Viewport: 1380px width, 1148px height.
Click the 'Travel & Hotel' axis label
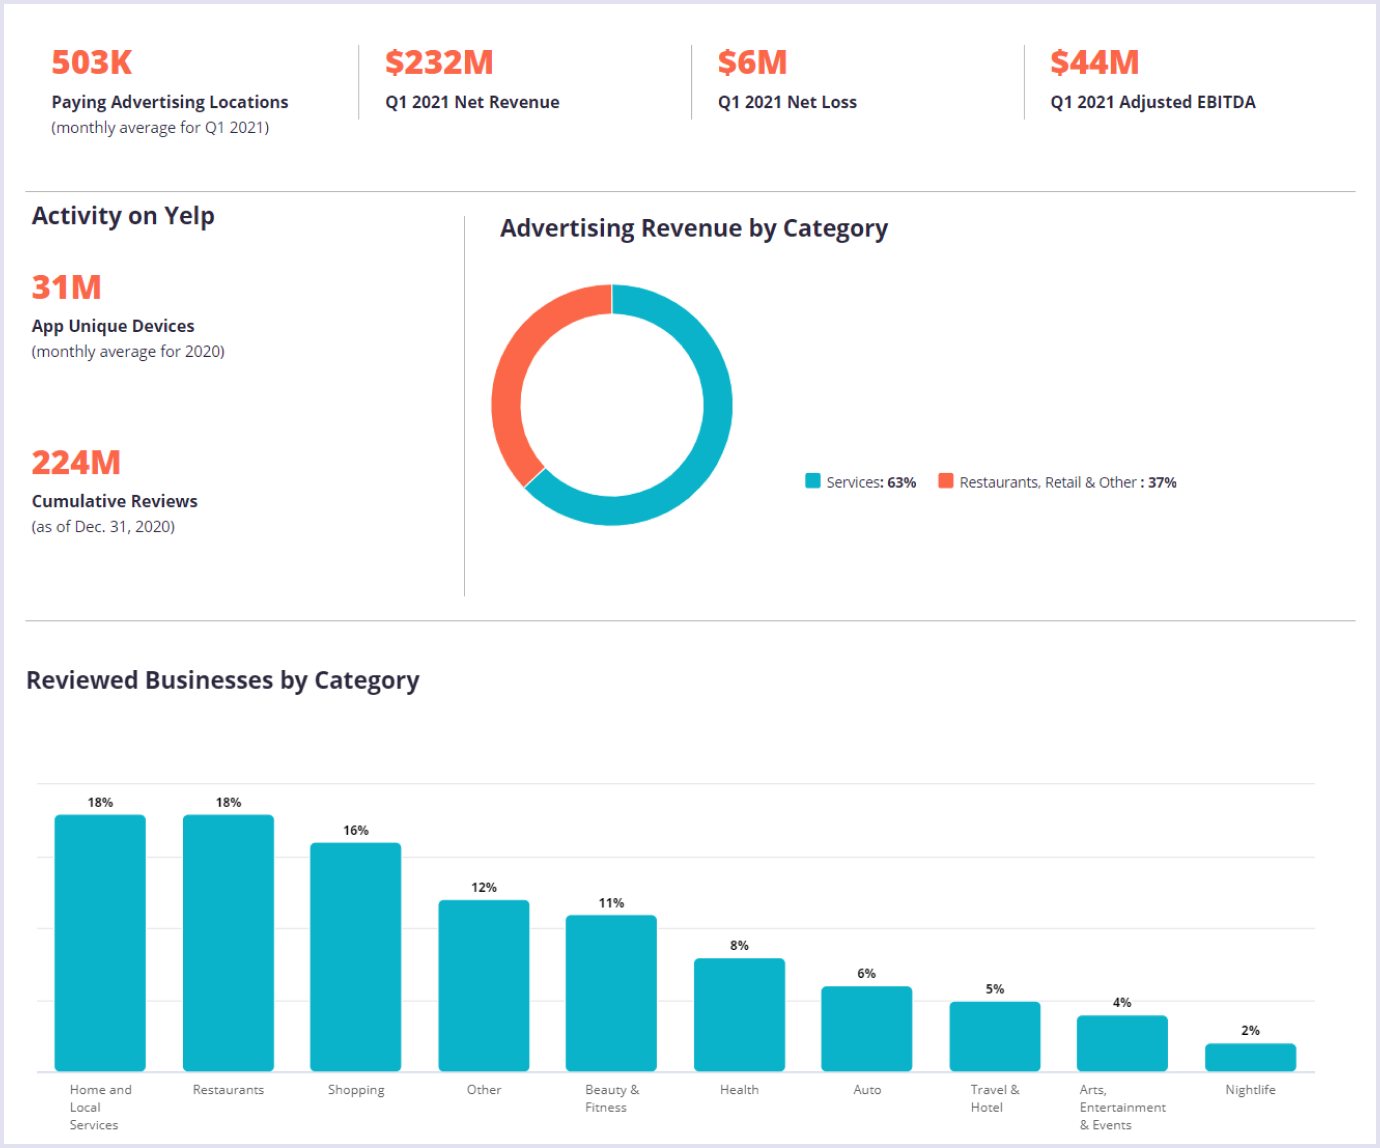point(995,1098)
